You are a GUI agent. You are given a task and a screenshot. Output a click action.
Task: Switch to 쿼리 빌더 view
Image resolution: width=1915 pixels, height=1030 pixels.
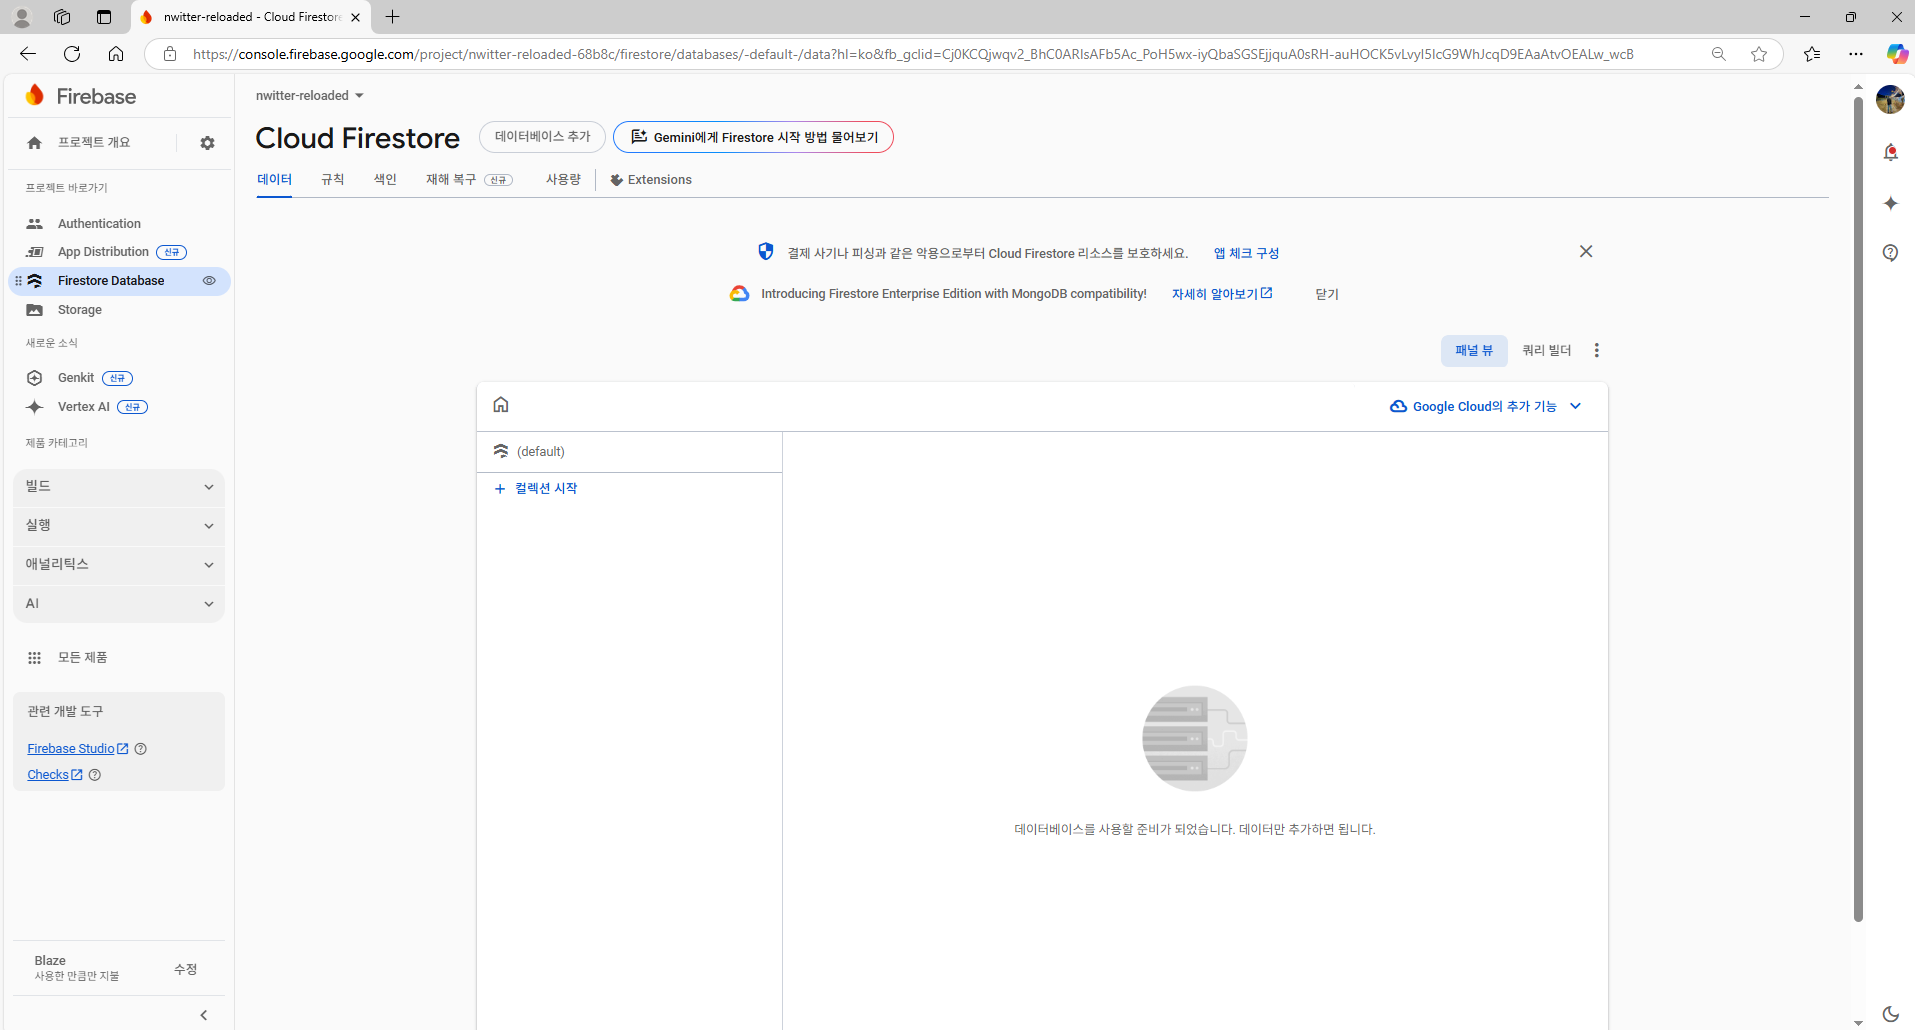point(1547,351)
